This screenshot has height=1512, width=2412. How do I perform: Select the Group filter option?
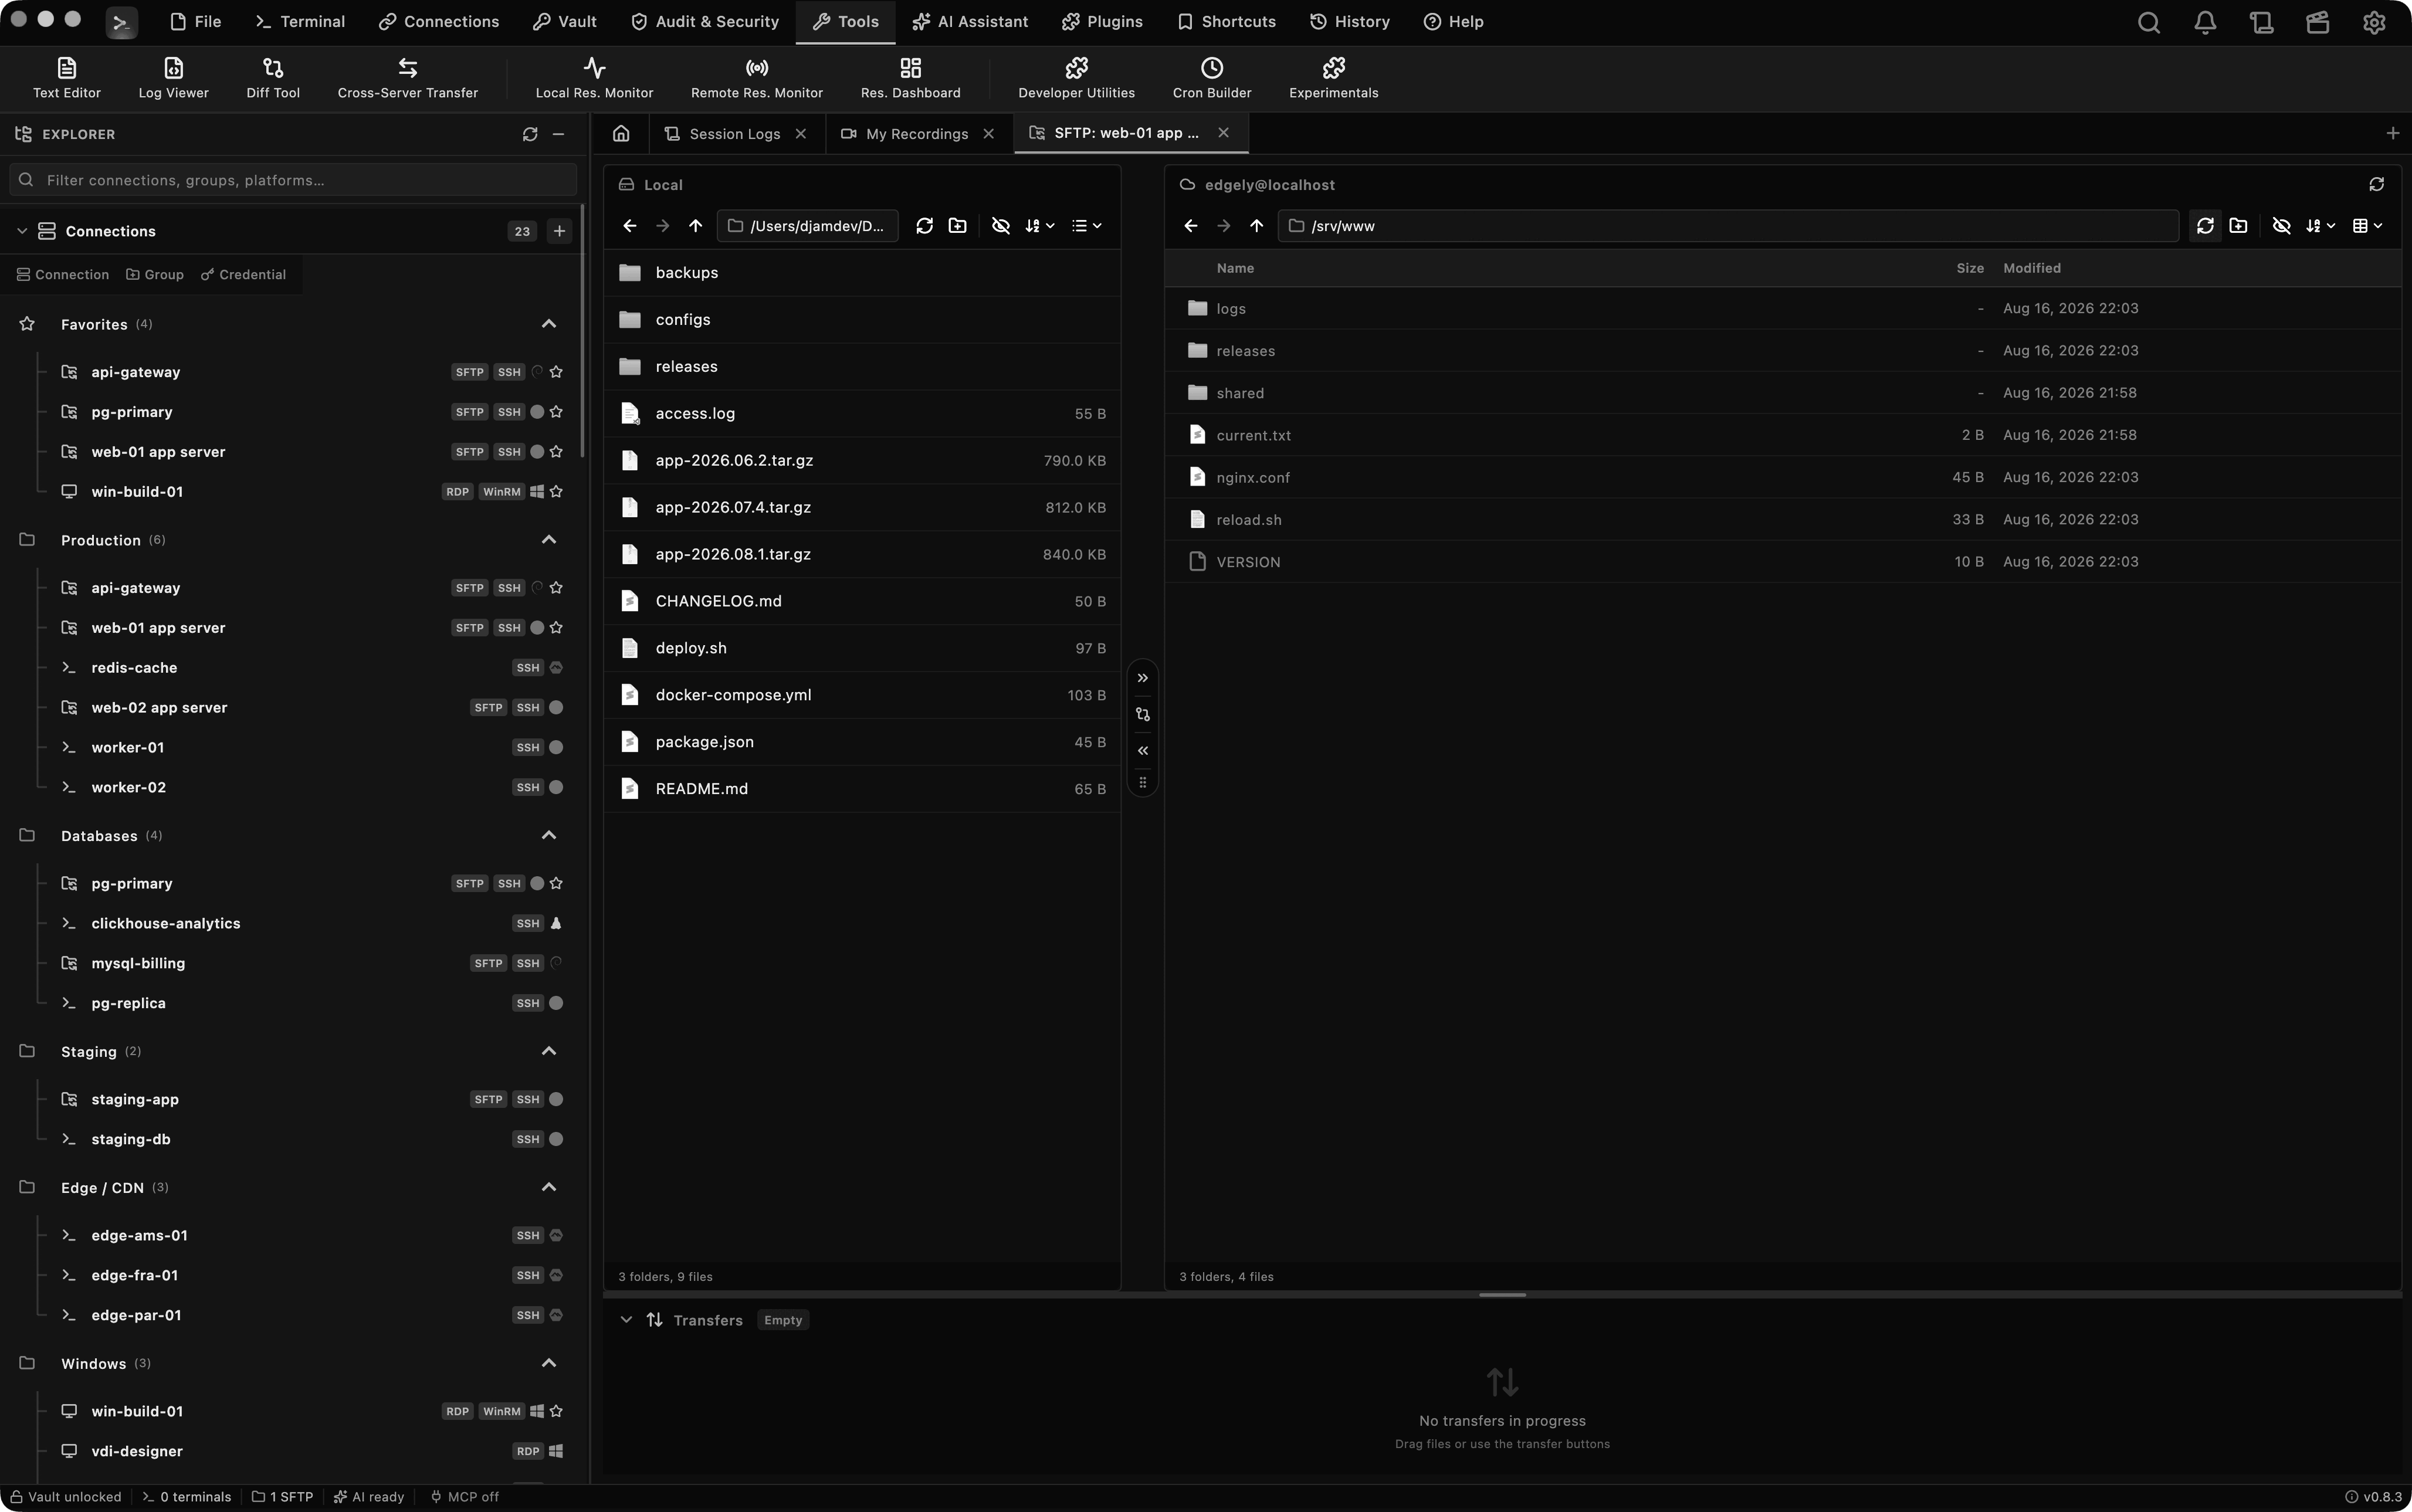[155, 274]
